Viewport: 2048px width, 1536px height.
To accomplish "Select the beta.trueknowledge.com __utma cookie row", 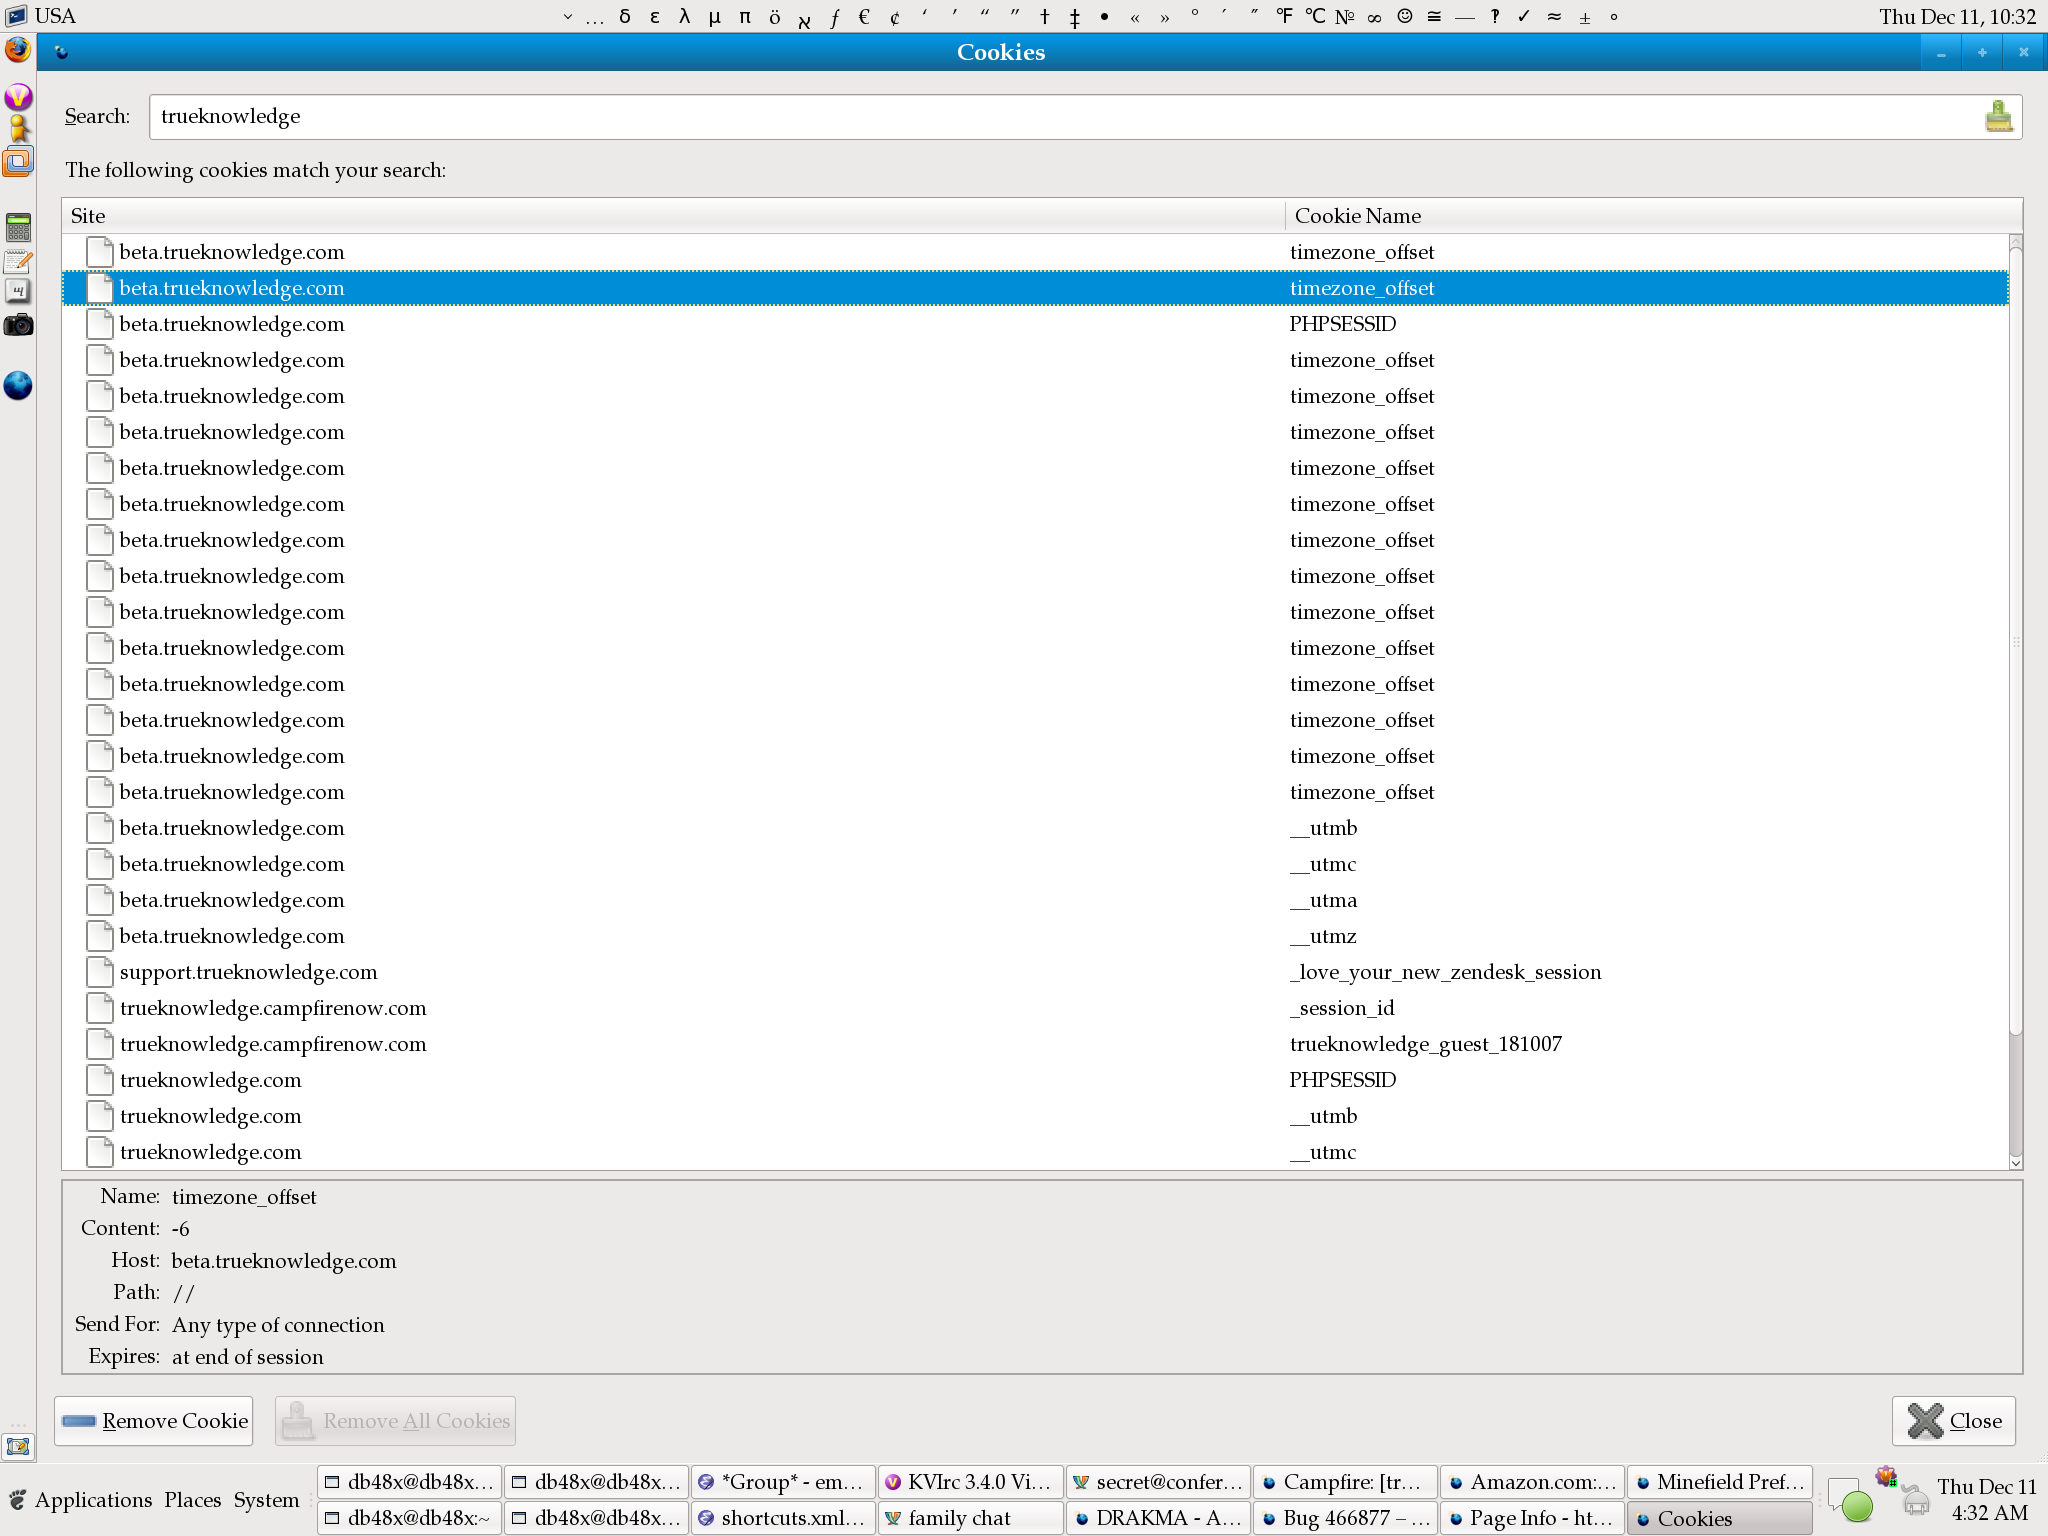I will 1035,900.
